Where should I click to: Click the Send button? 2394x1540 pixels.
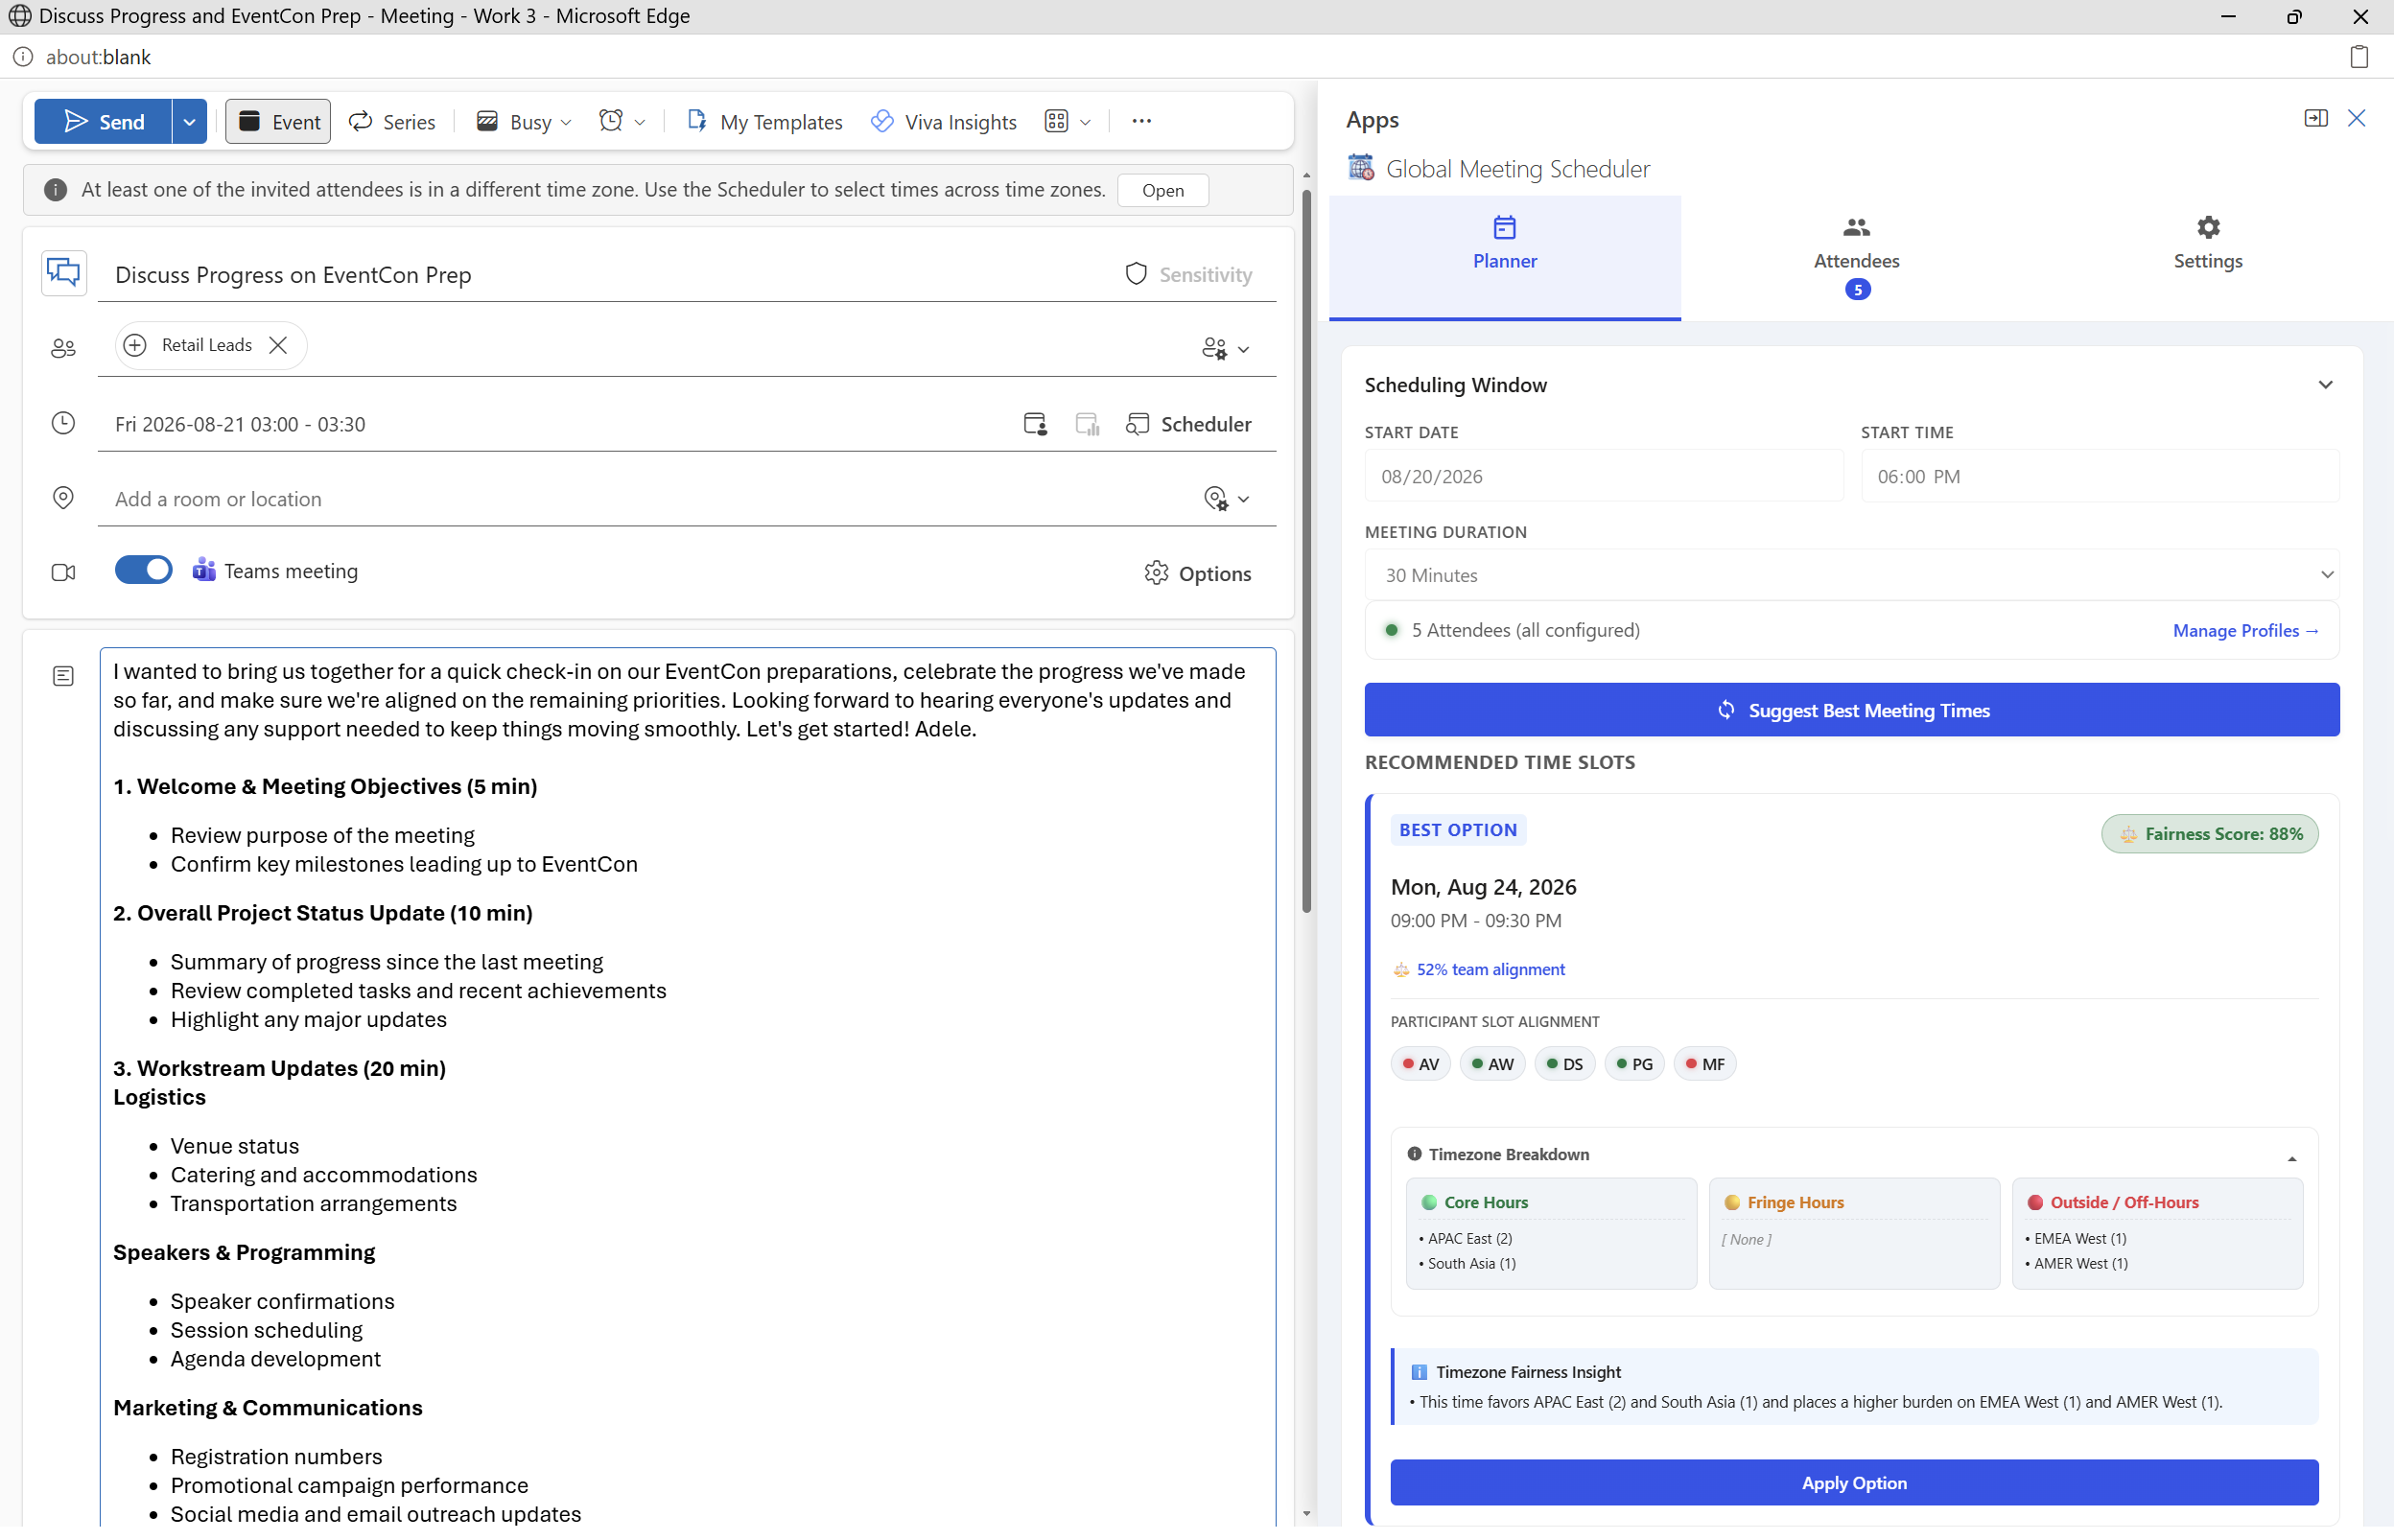click(x=103, y=121)
